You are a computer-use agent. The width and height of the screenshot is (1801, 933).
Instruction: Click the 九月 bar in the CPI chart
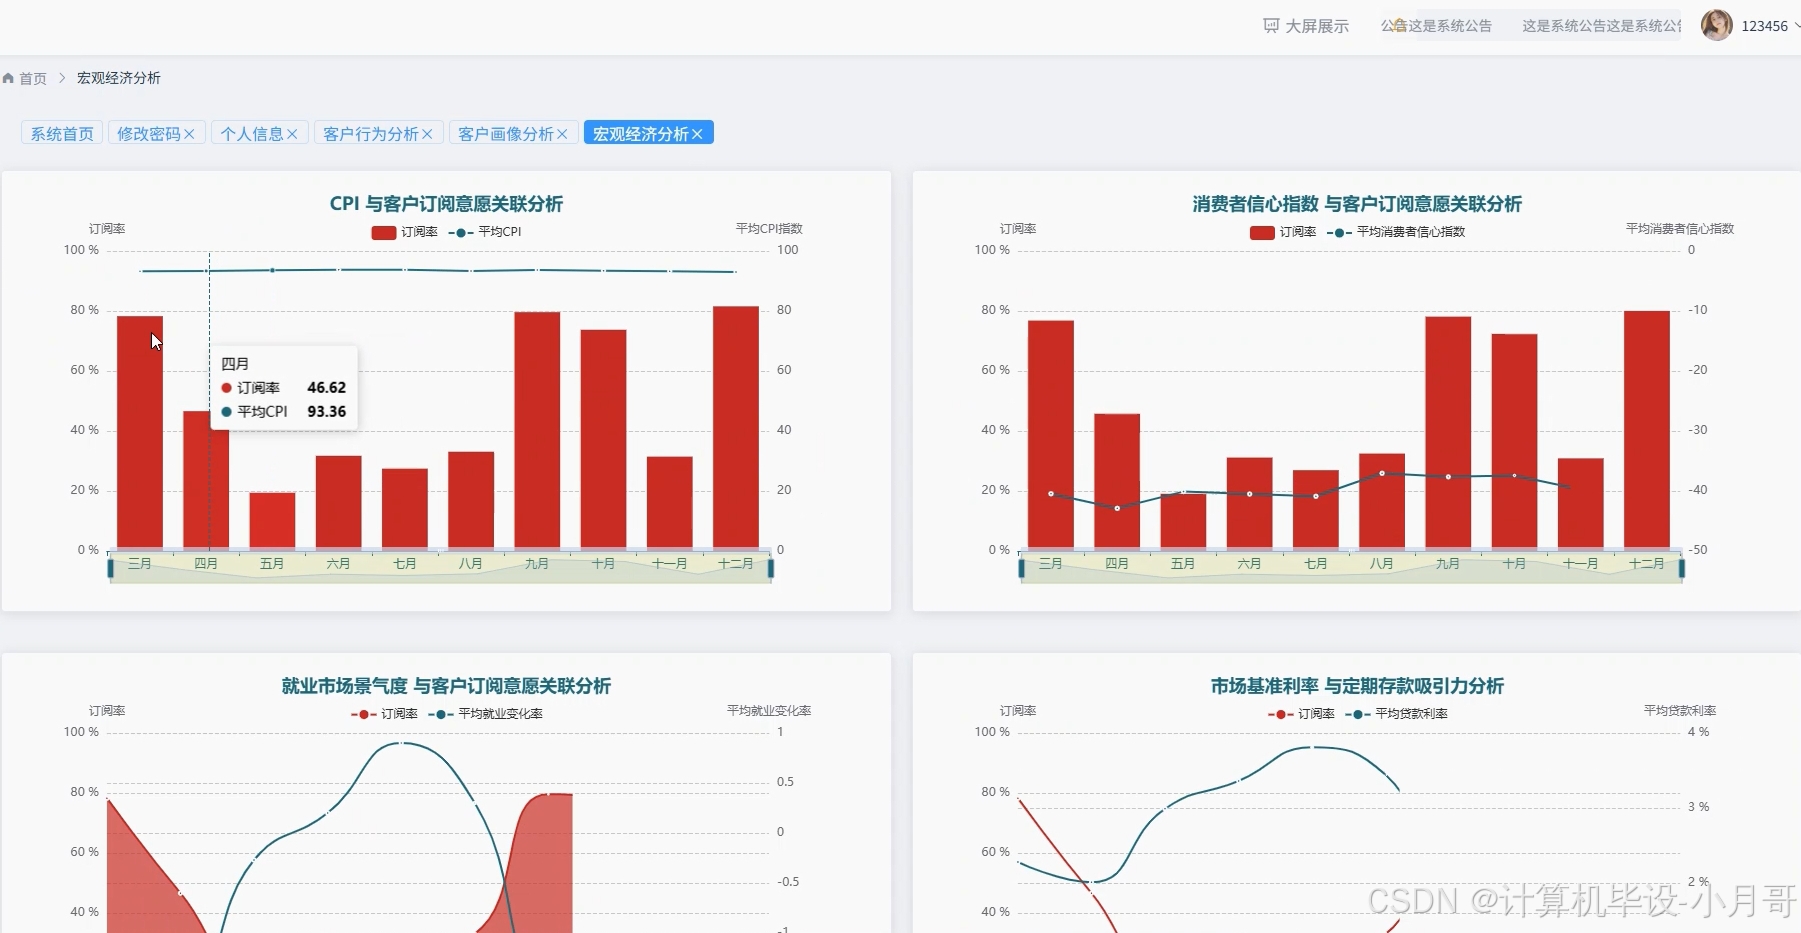(x=537, y=431)
